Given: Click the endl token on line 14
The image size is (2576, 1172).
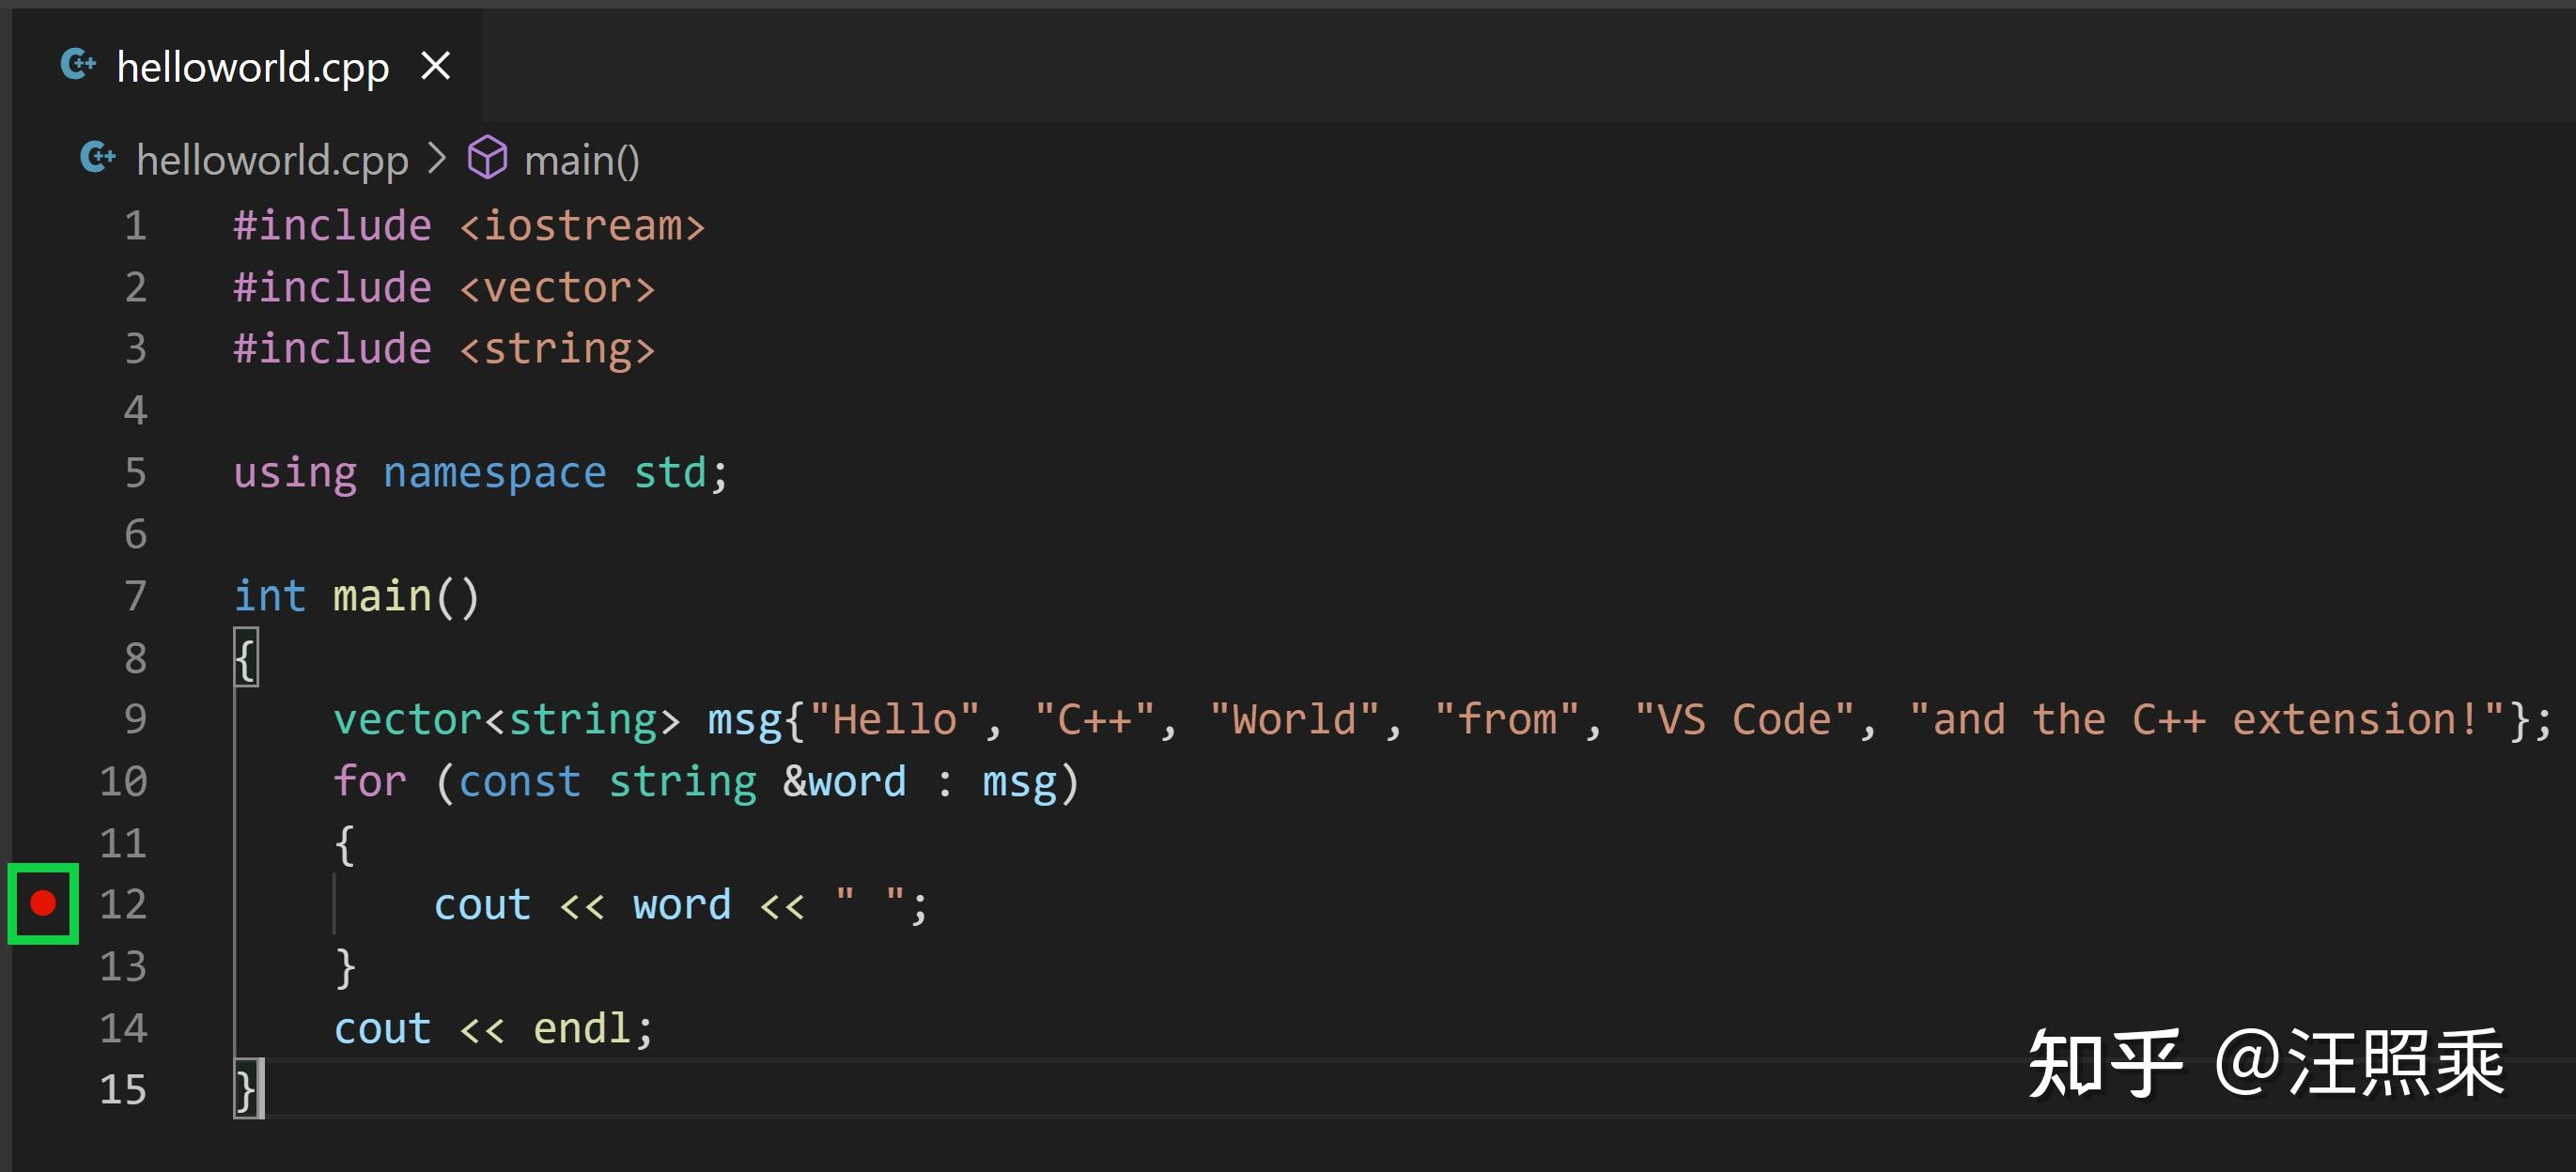Looking at the screenshot, I should click(581, 1028).
